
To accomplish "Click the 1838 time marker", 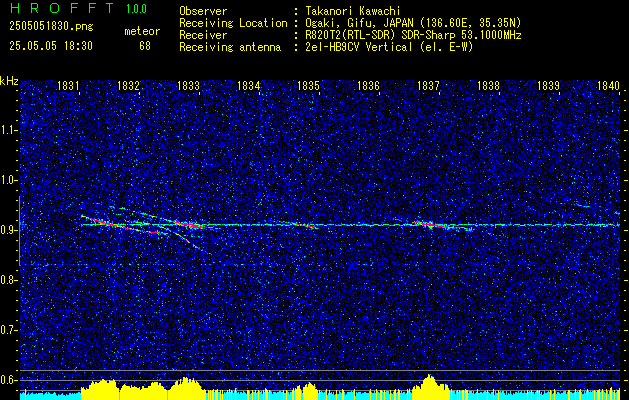I will click(489, 85).
